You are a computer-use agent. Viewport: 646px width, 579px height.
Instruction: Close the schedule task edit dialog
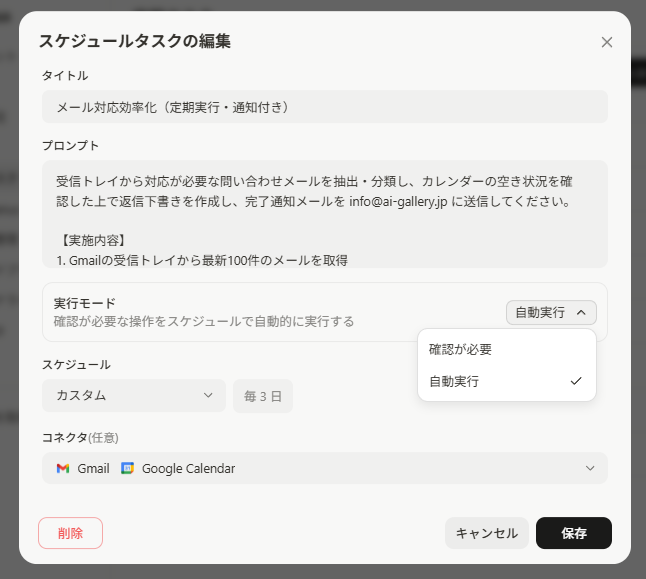606,42
